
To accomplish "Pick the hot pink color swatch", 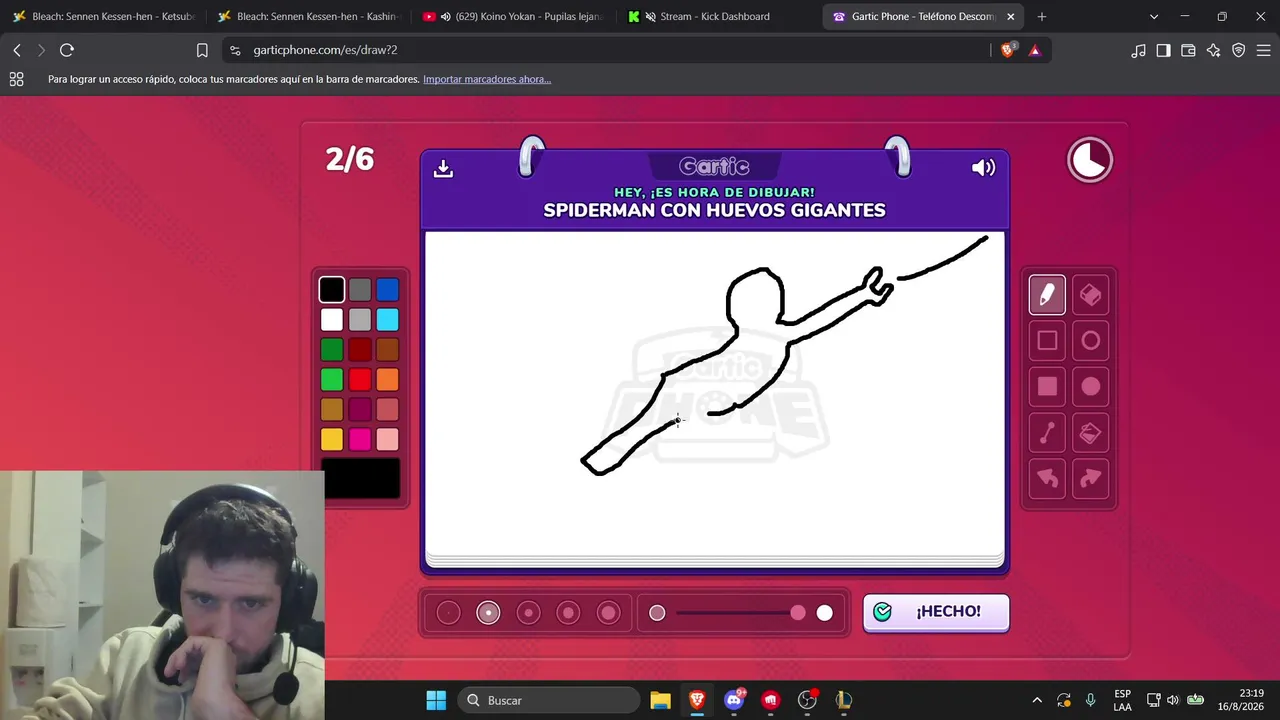I will click(x=360, y=440).
